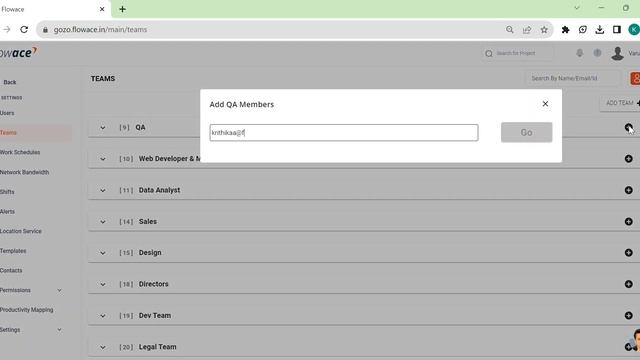This screenshot has height=360, width=640.
Task: Bookmark this page with the star icon
Action: point(544,29)
